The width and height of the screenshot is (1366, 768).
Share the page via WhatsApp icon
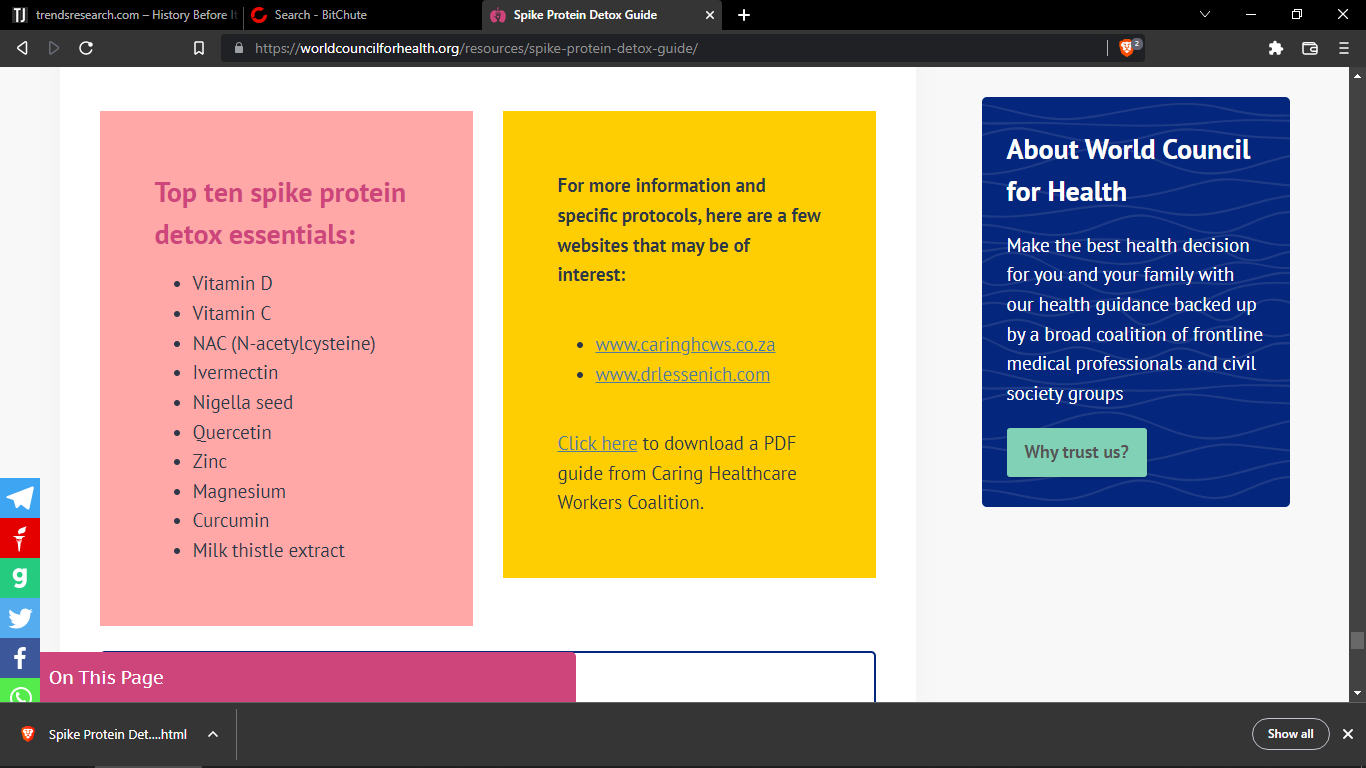pyautogui.click(x=20, y=691)
